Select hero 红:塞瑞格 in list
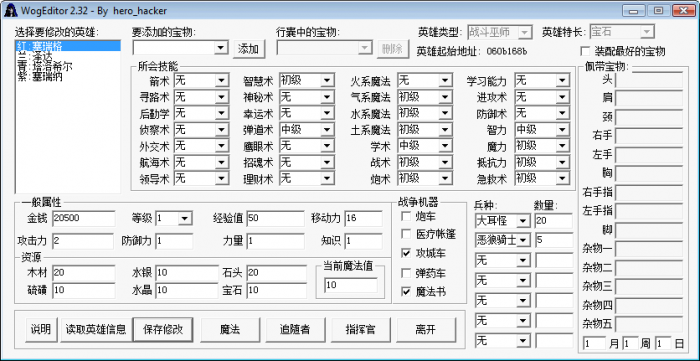 tap(67, 46)
